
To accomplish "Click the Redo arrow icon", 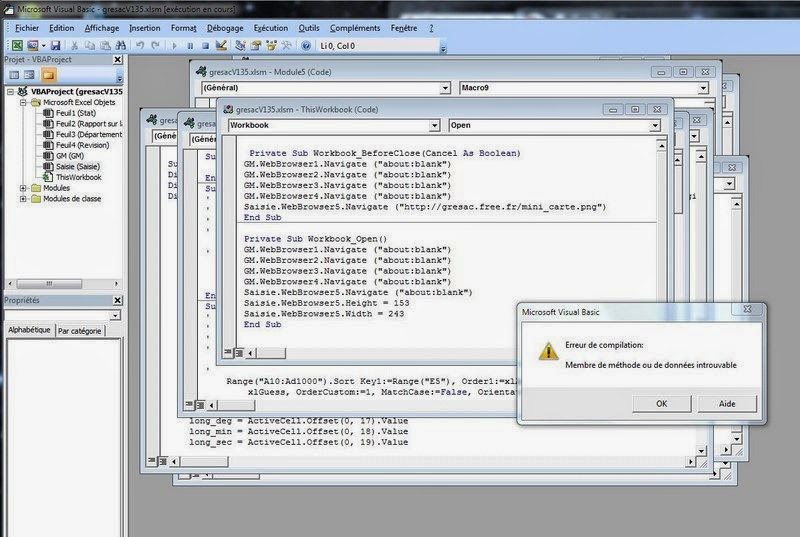I will [155, 45].
